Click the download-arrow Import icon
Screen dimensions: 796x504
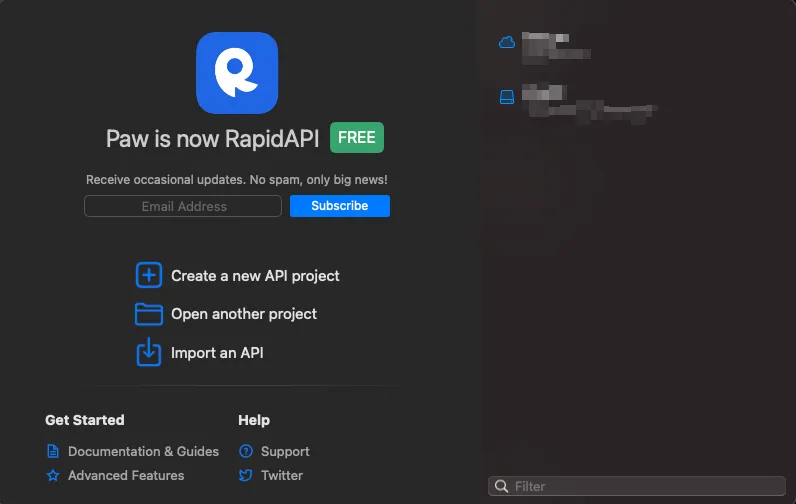pyautogui.click(x=148, y=352)
